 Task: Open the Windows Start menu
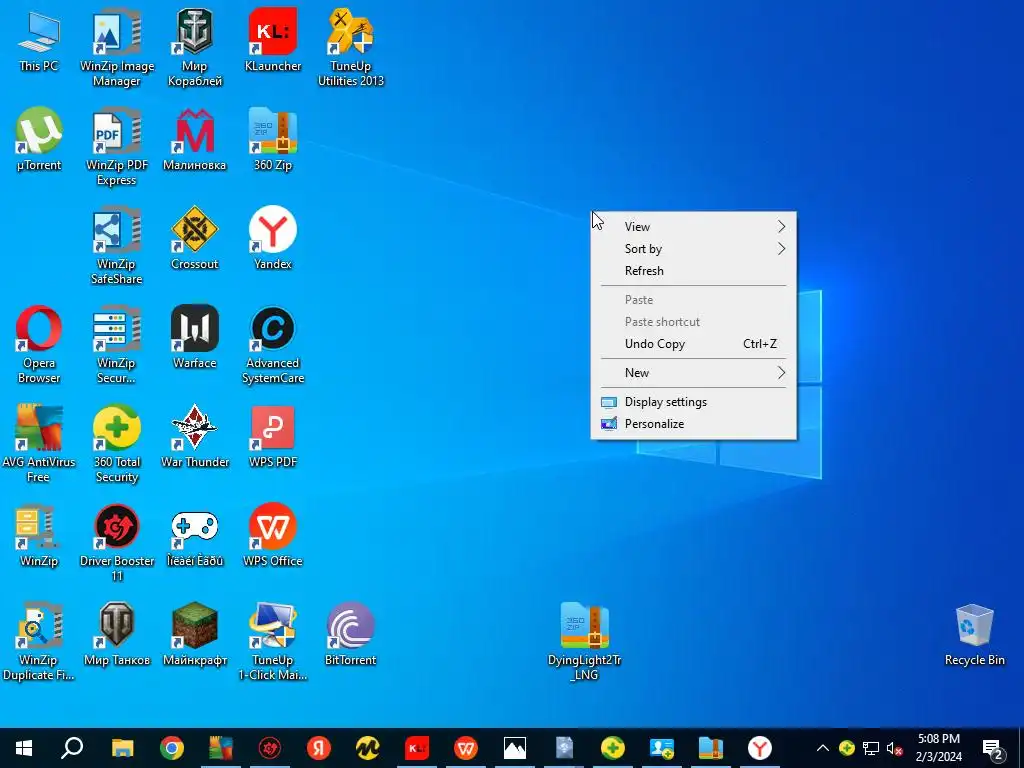coord(24,748)
